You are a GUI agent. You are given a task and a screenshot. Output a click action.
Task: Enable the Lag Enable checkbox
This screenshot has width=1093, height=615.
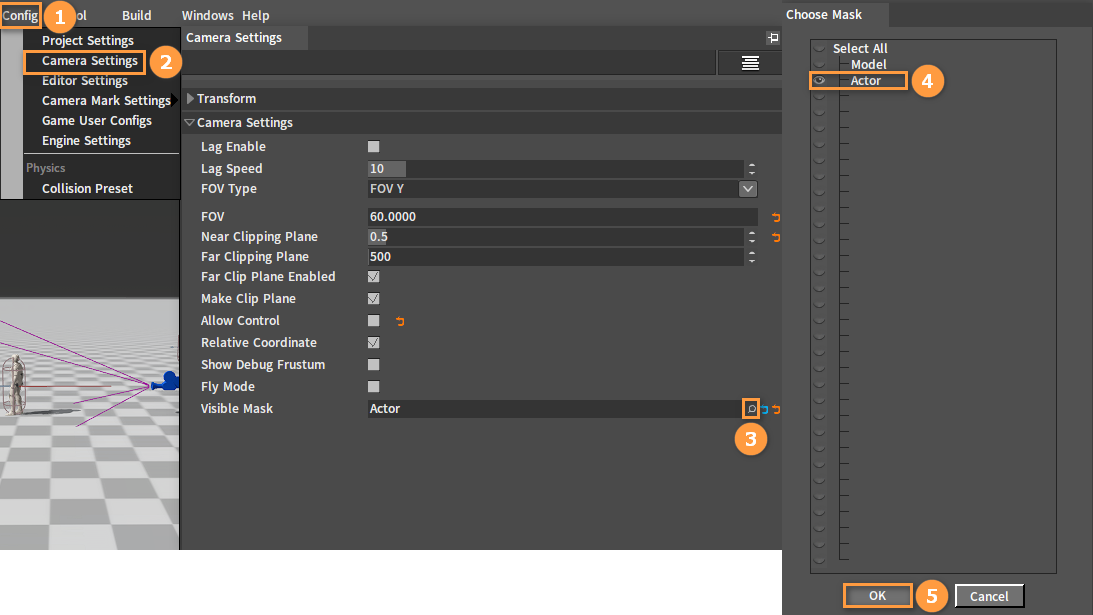(374, 147)
